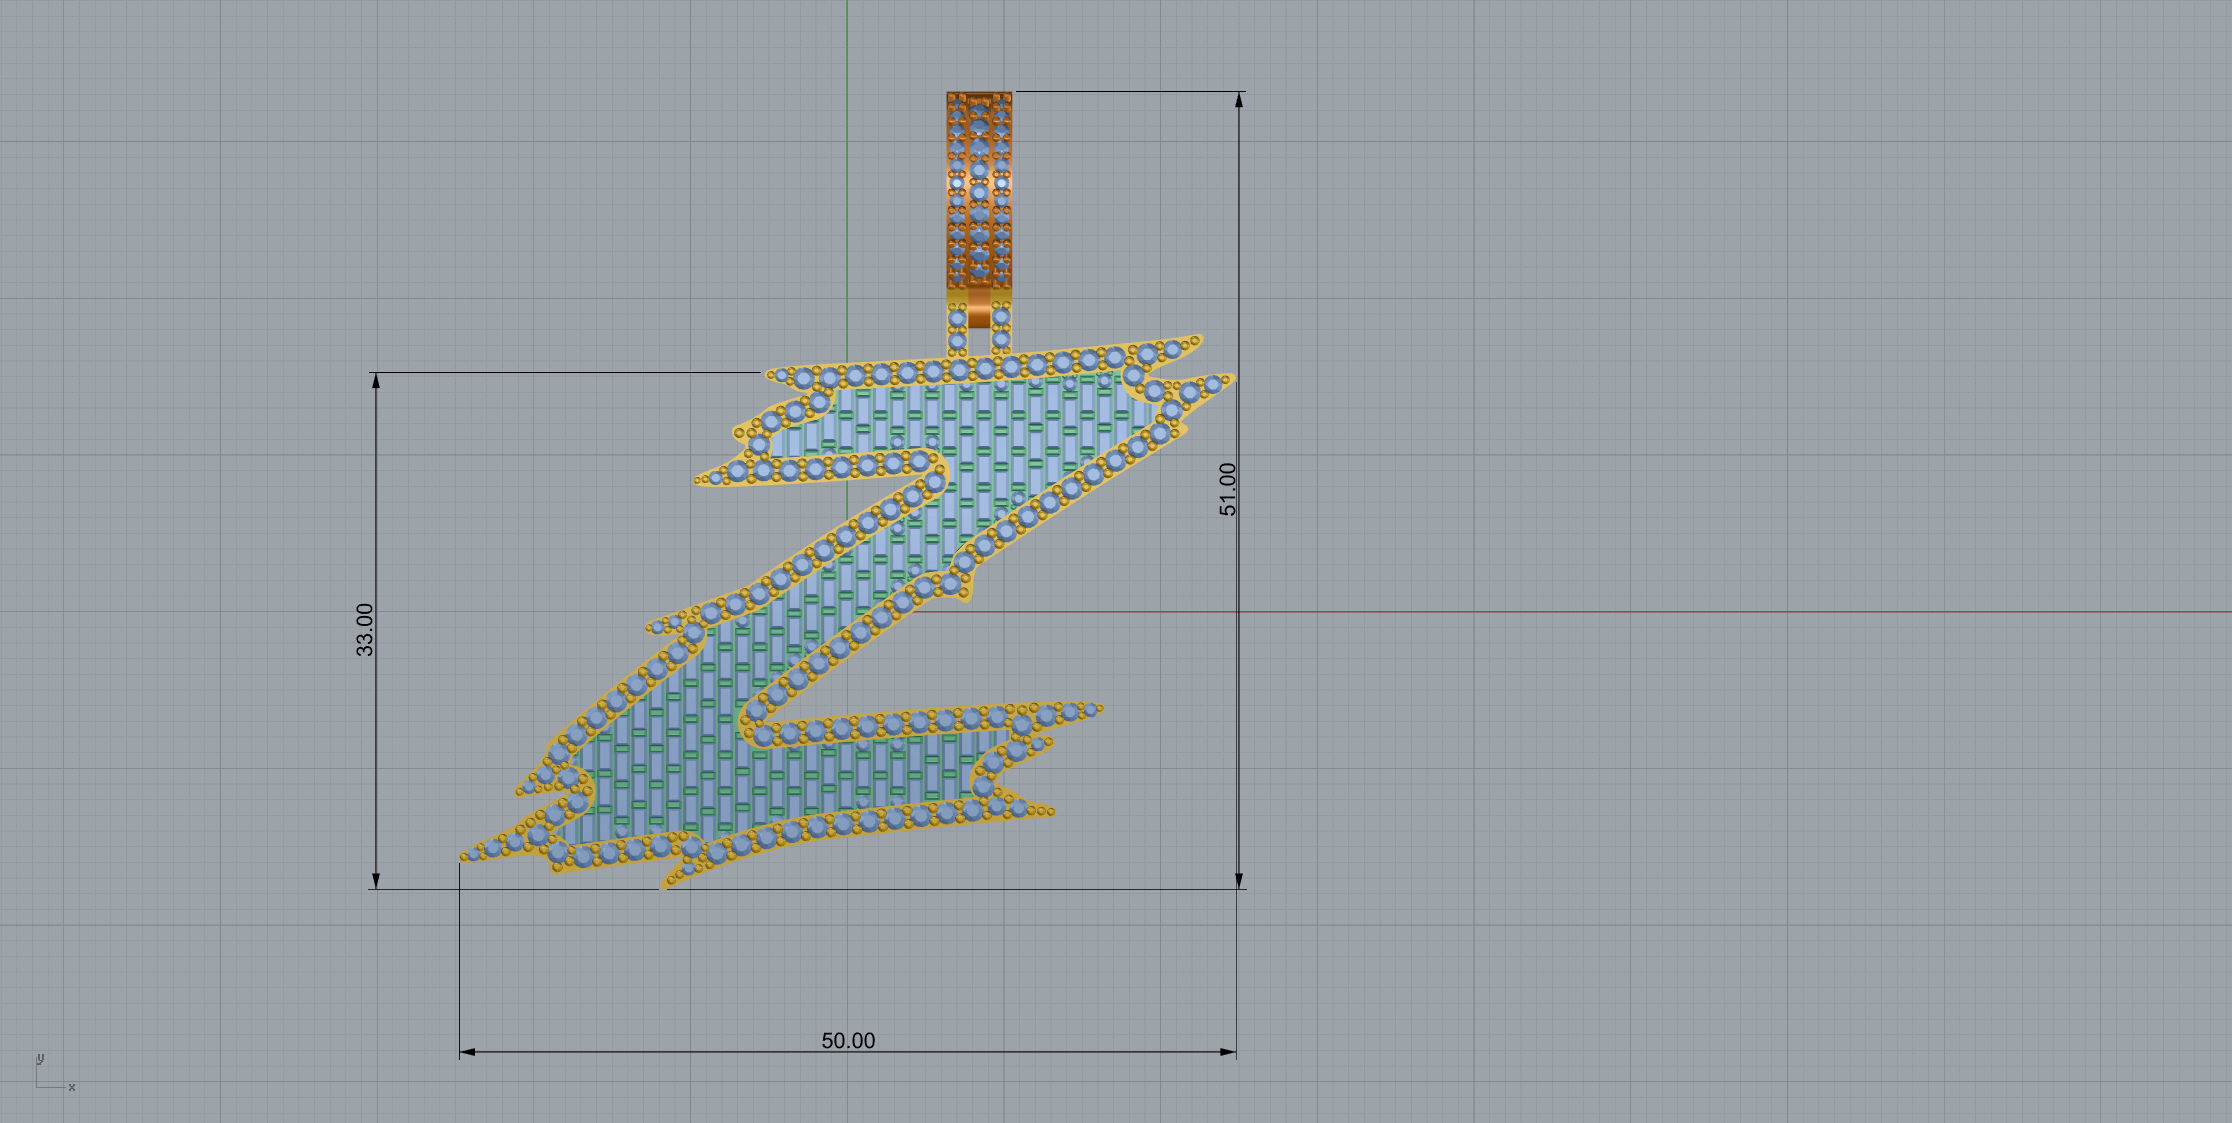Viewport: 2232px width, 1123px height.
Task: Select the 33.00 height dimension text
Action: 365,630
